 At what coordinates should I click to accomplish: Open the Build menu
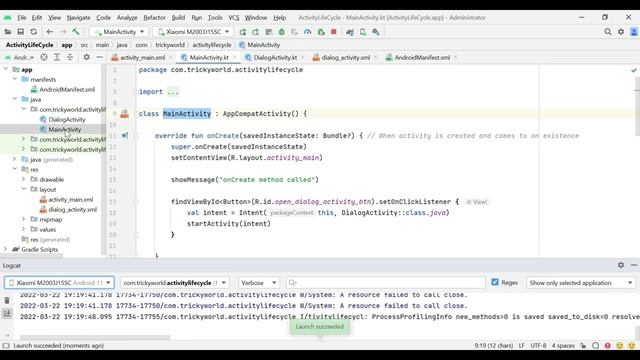pos(178,18)
